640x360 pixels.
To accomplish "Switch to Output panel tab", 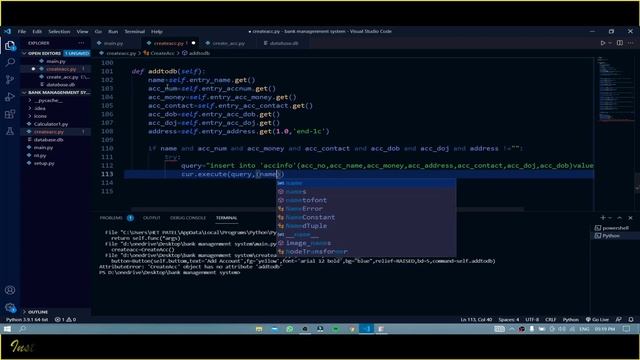I will pyautogui.click(x=151, y=218).
